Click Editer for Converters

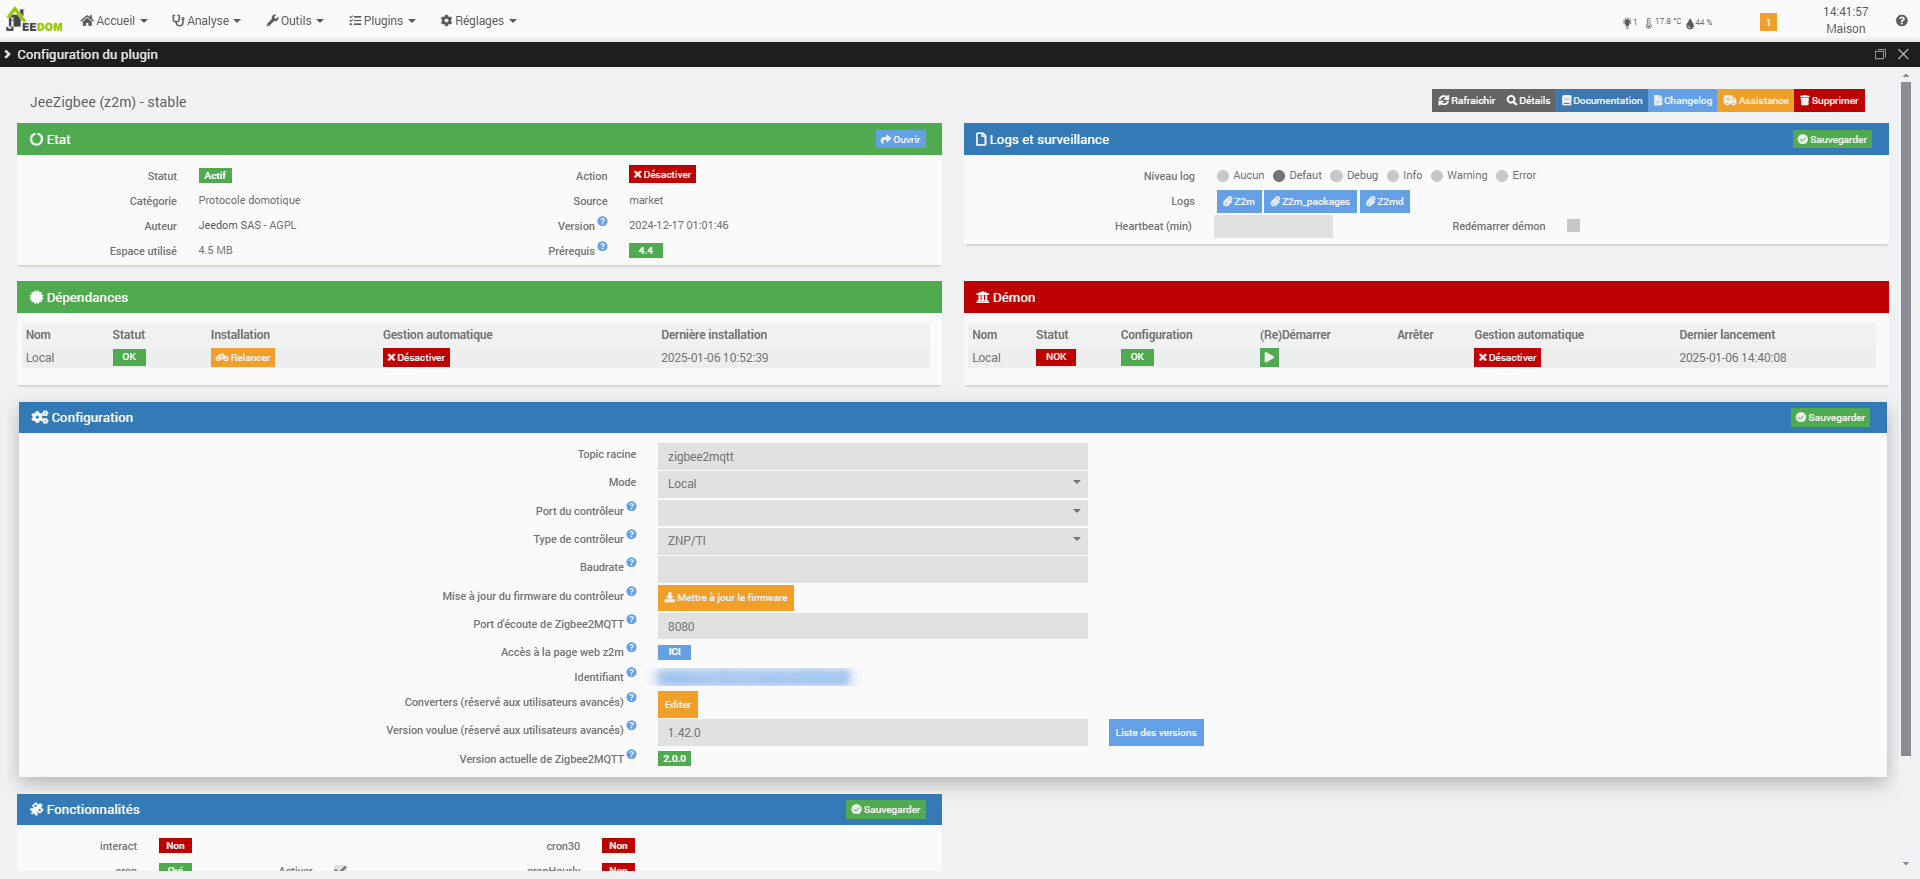[x=678, y=704]
